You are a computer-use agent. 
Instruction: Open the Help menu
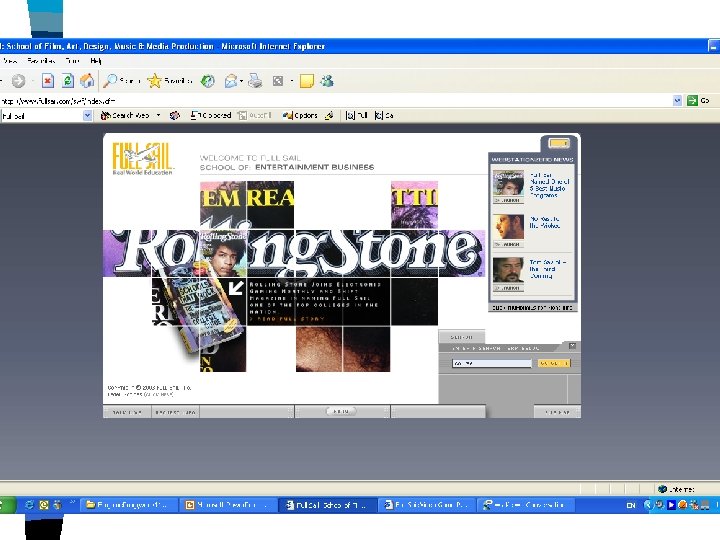pyautogui.click(x=96, y=61)
